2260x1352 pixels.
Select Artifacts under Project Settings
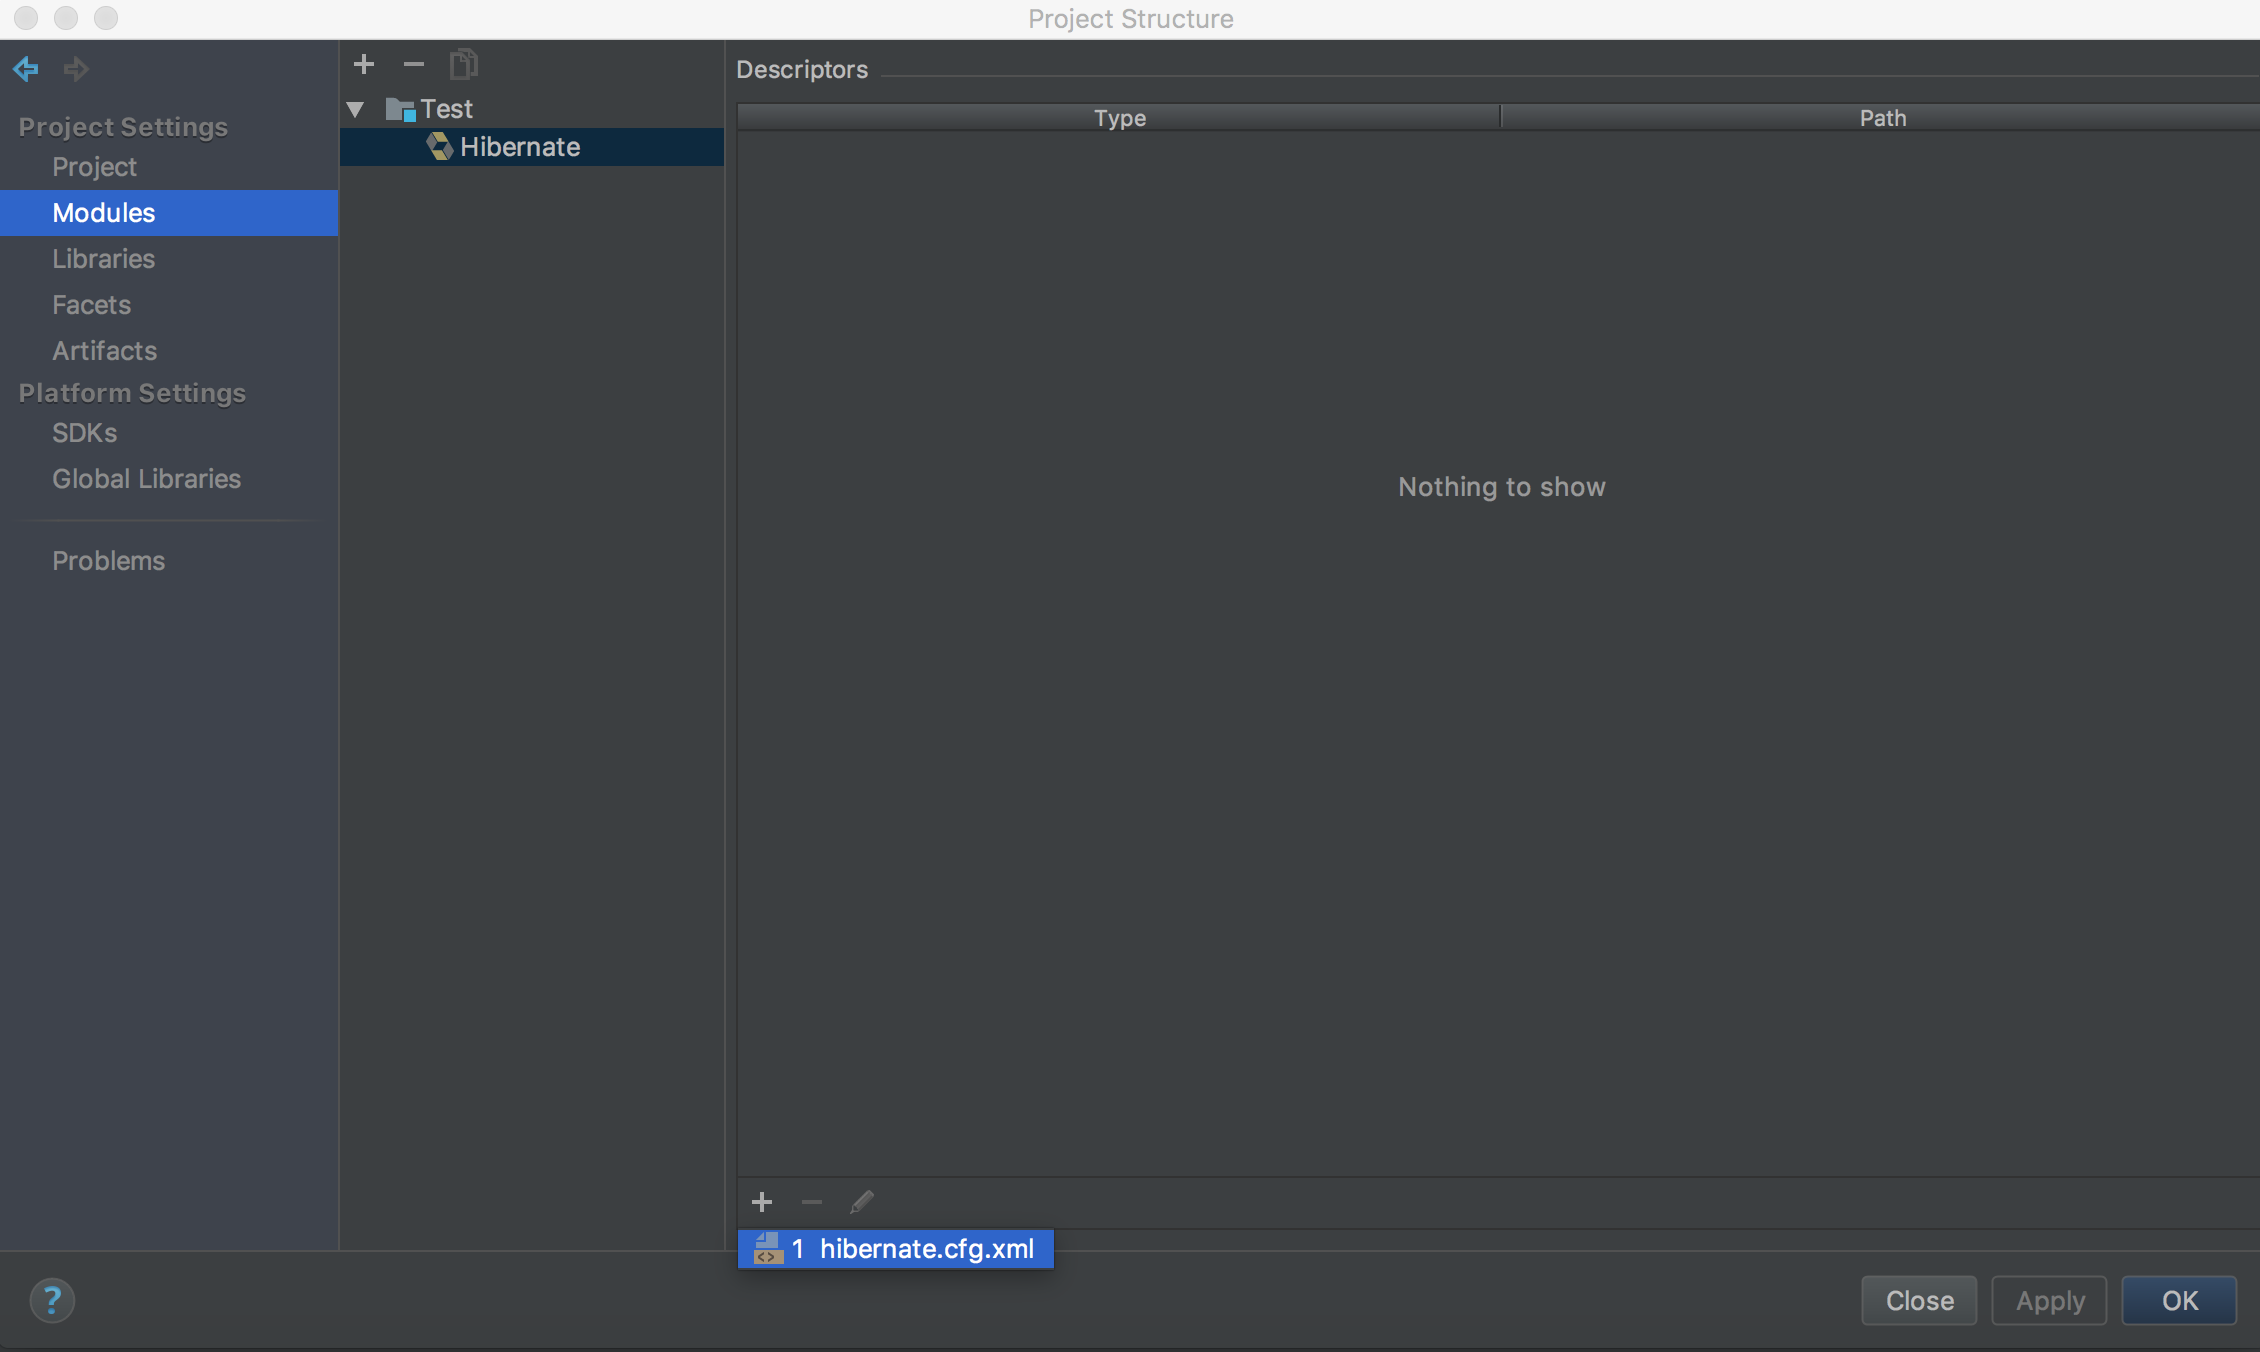pyautogui.click(x=103, y=348)
